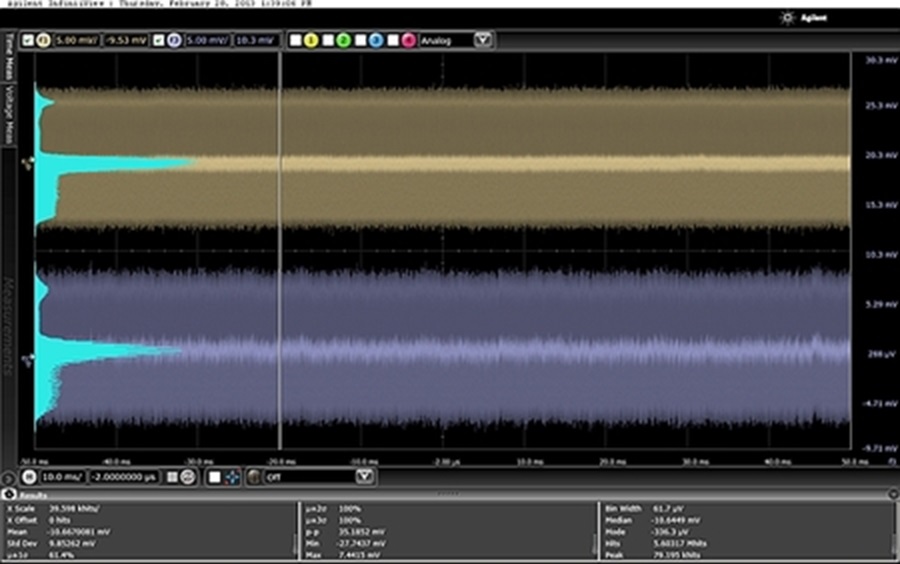Toggle the checkbox beside the pan icon

tap(215, 477)
